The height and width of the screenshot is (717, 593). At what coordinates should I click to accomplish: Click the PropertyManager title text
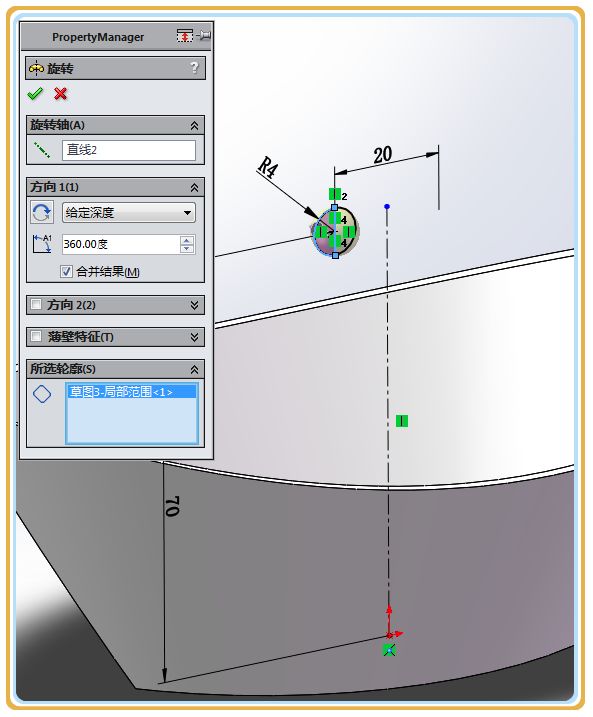[x=98, y=37]
